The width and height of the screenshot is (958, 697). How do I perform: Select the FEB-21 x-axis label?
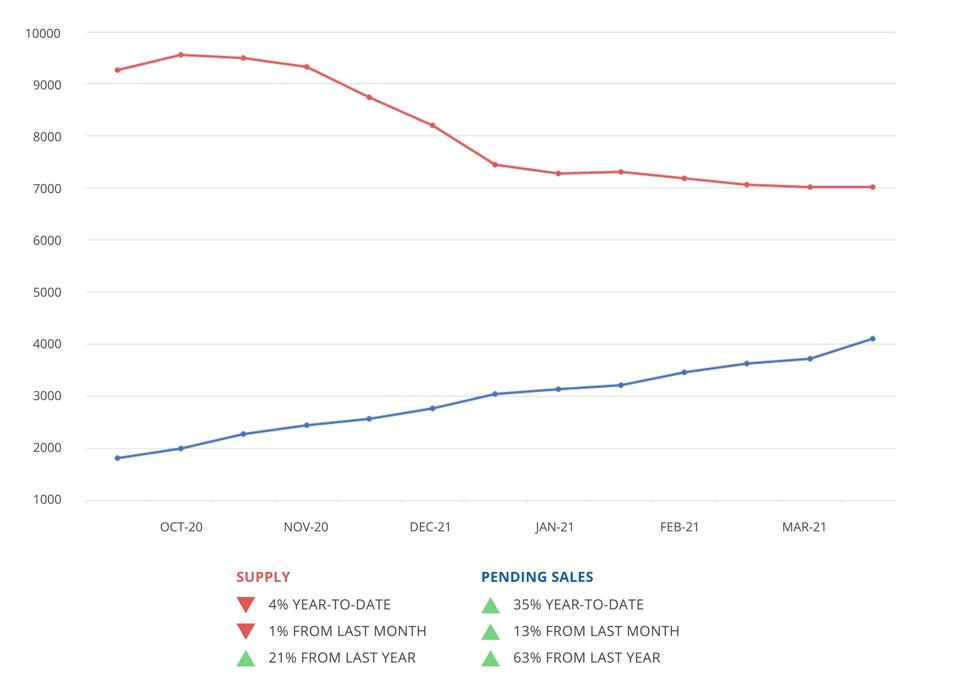(x=680, y=527)
